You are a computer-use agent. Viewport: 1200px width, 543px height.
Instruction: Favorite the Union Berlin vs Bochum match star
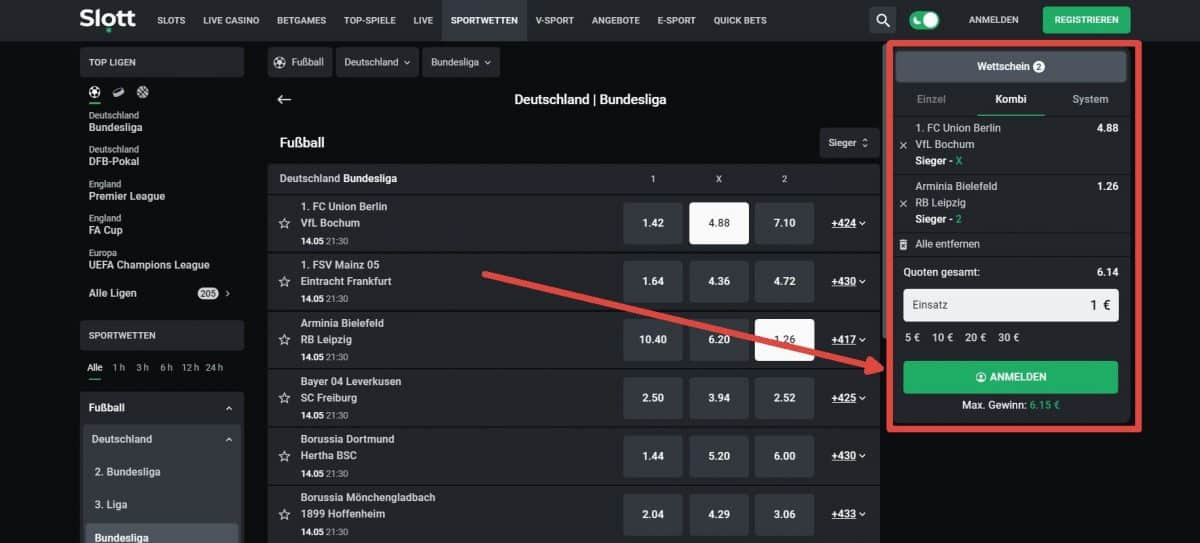pyautogui.click(x=284, y=223)
